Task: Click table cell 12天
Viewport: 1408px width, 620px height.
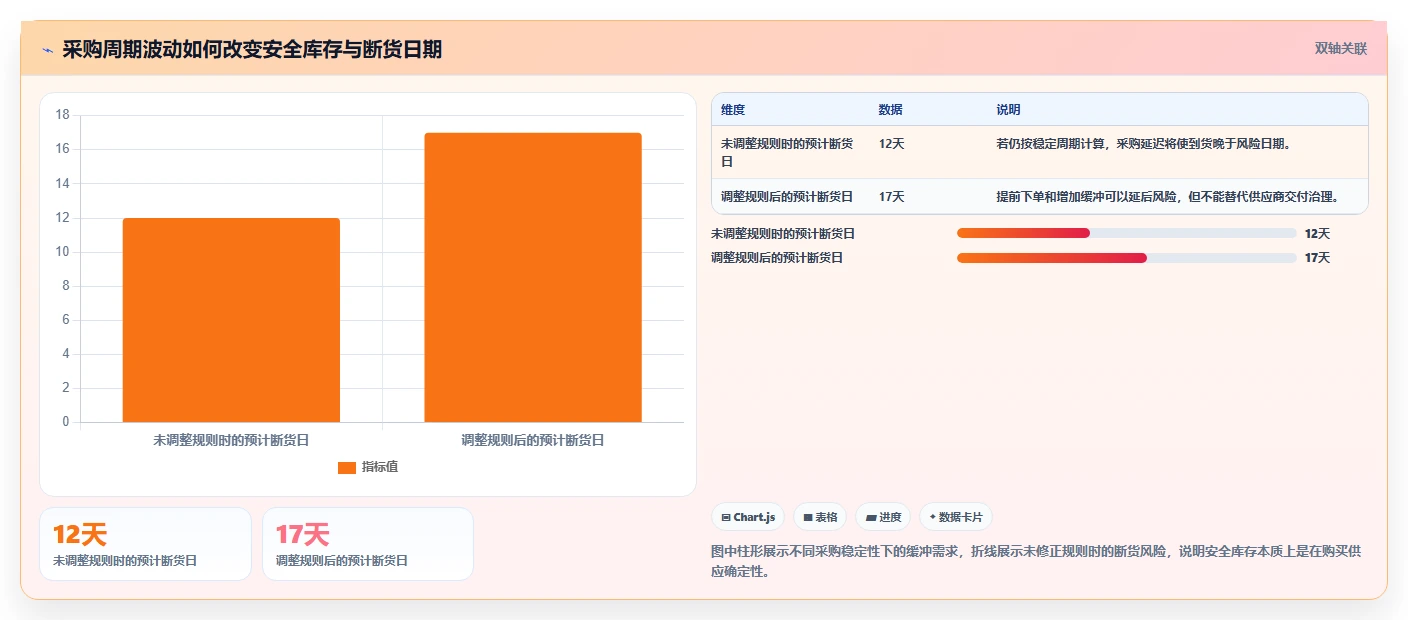Action: (x=891, y=143)
